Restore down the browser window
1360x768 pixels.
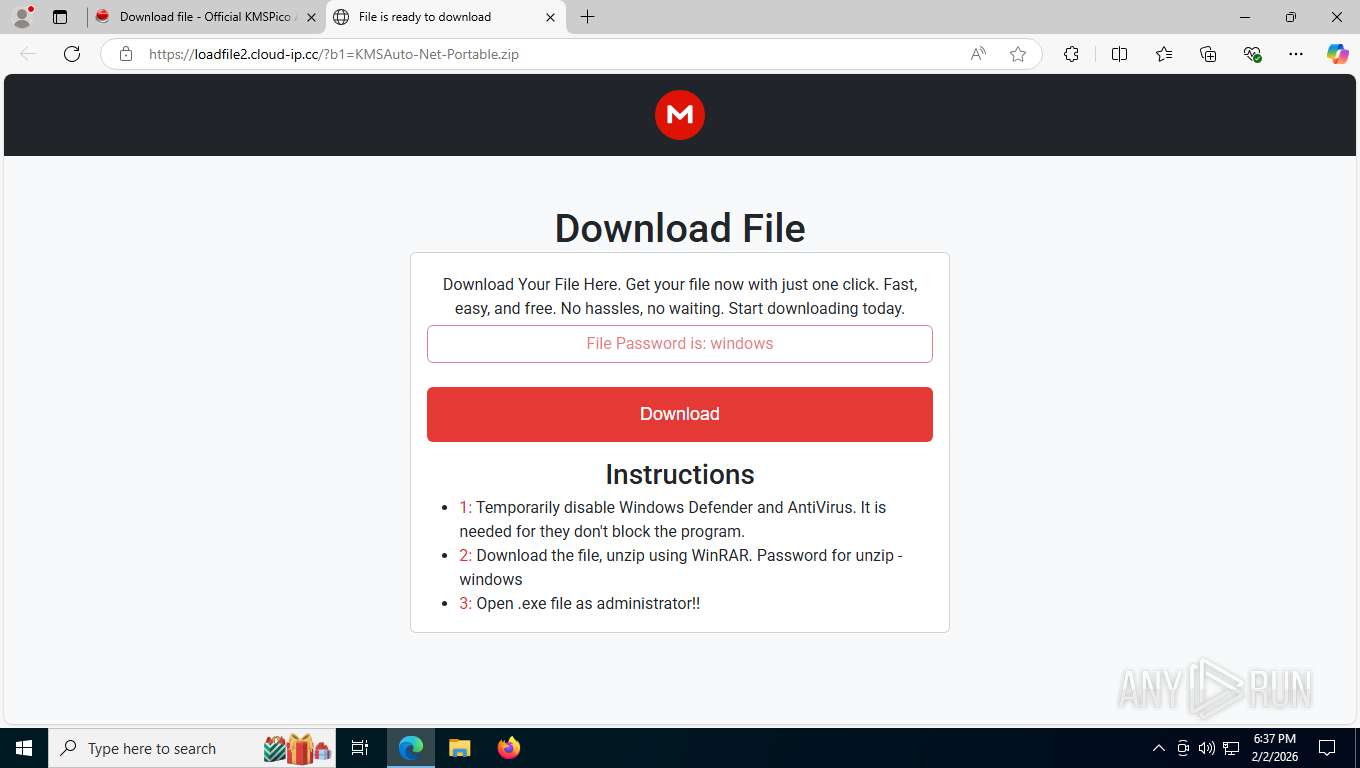(1291, 17)
